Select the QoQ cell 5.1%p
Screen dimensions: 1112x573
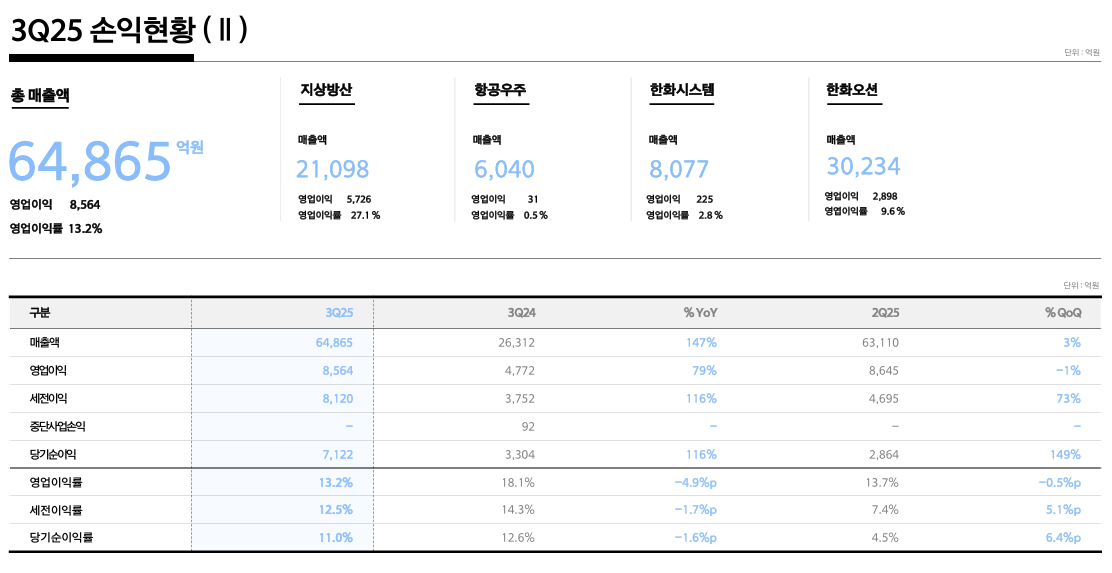pos(1063,510)
